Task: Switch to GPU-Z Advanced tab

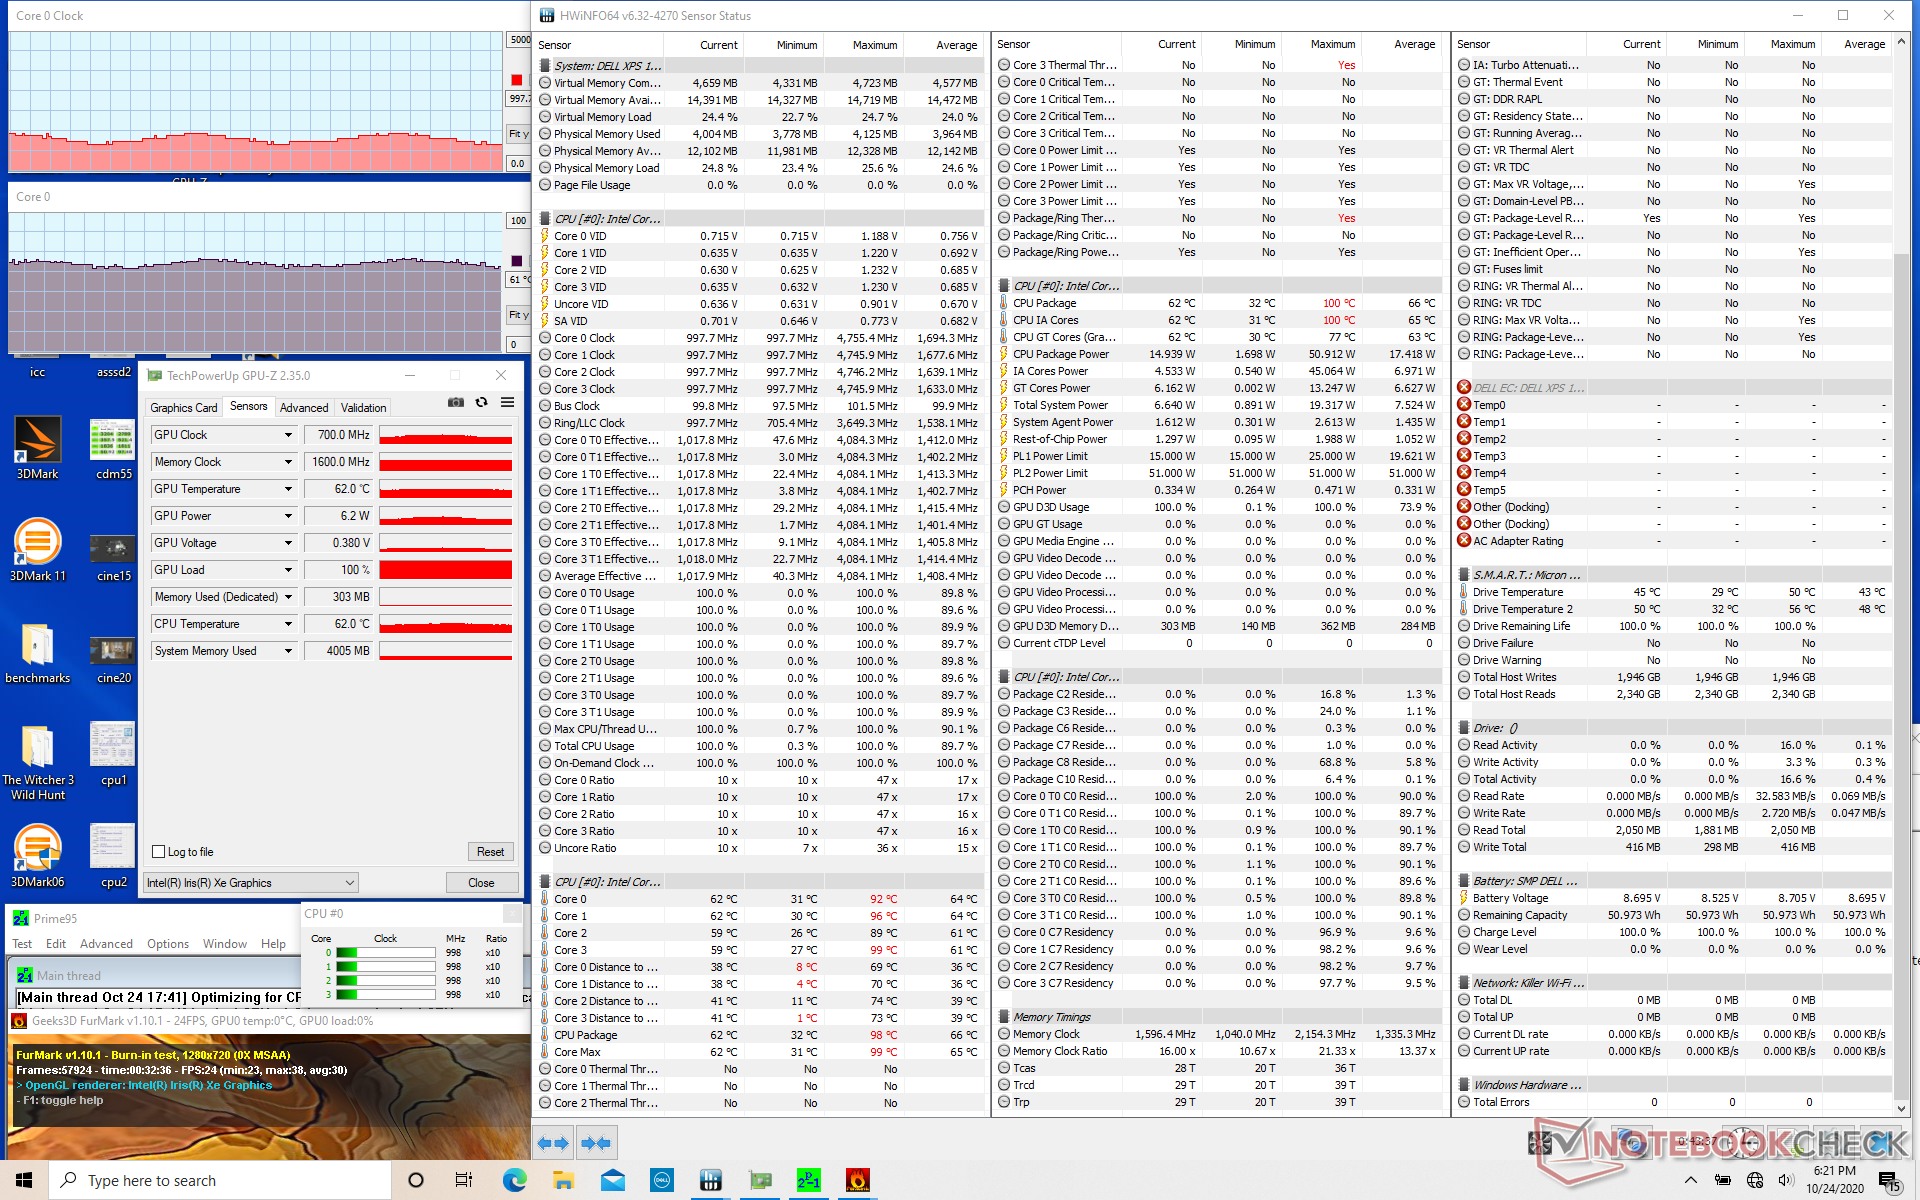Action: pyautogui.click(x=303, y=408)
